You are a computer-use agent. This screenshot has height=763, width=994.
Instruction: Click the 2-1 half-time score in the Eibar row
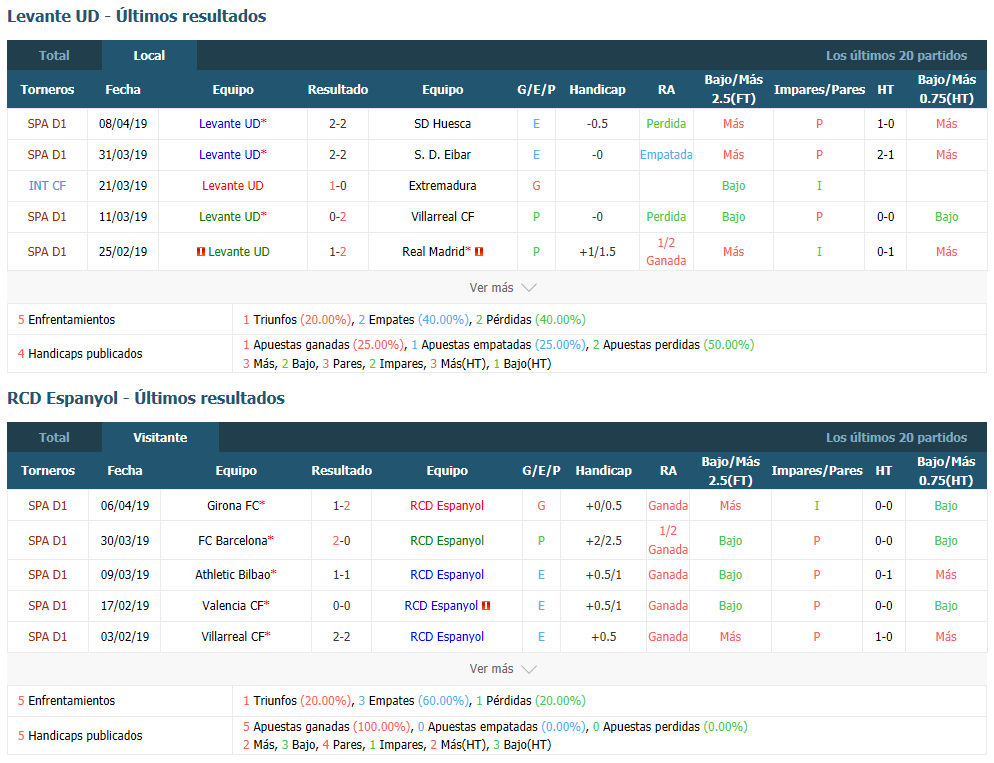pyautogui.click(x=886, y=155)
